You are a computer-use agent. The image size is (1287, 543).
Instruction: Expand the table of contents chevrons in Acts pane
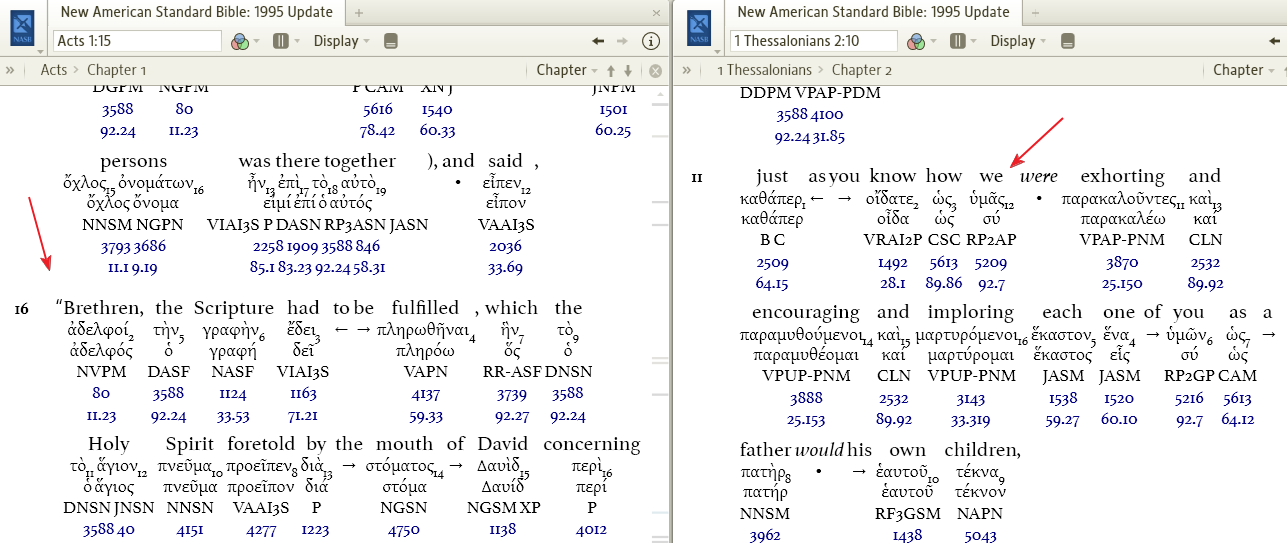pos(10,70)
